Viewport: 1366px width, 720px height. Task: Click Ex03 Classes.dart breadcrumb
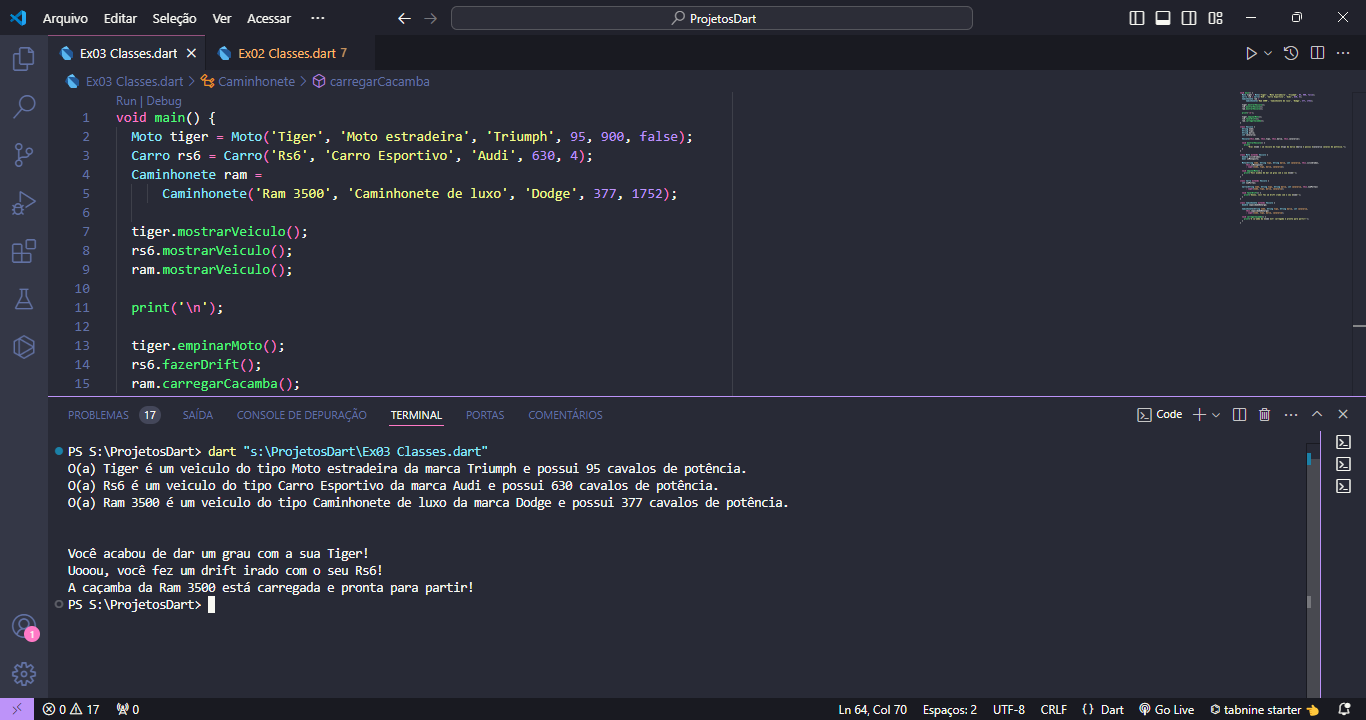click(x=134, y=81)
